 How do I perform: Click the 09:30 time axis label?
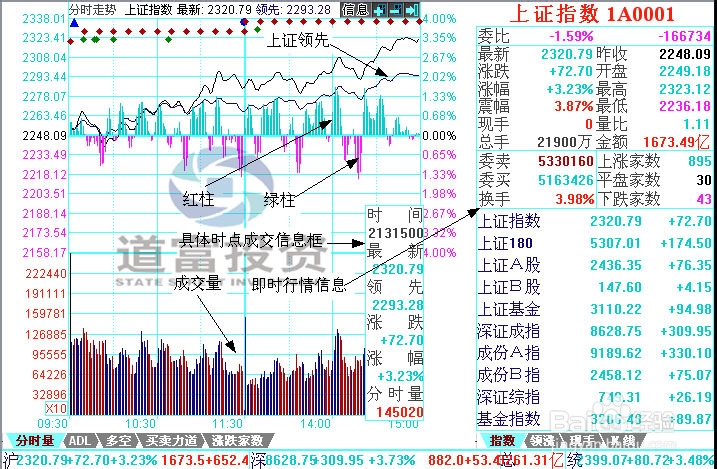click(53, 423)
